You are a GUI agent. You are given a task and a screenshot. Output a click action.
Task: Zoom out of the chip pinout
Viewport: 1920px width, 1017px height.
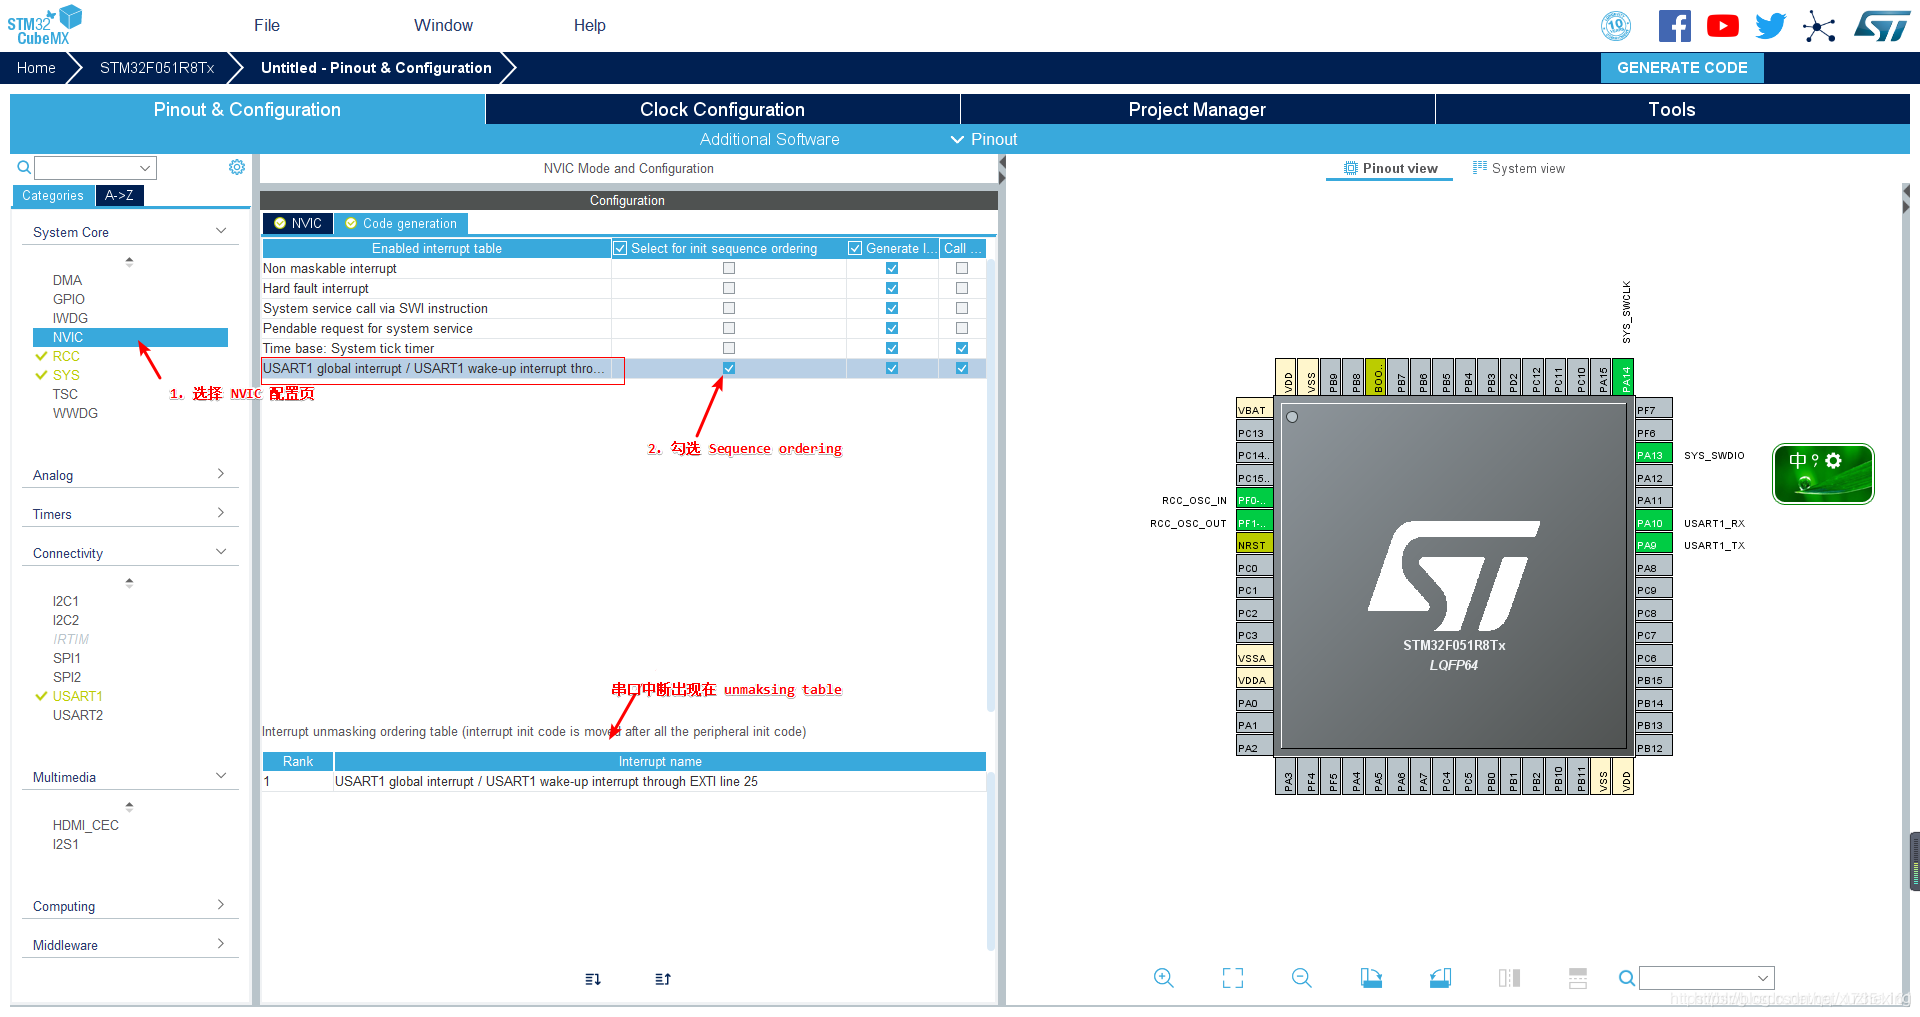click(x=1301, y=978)
